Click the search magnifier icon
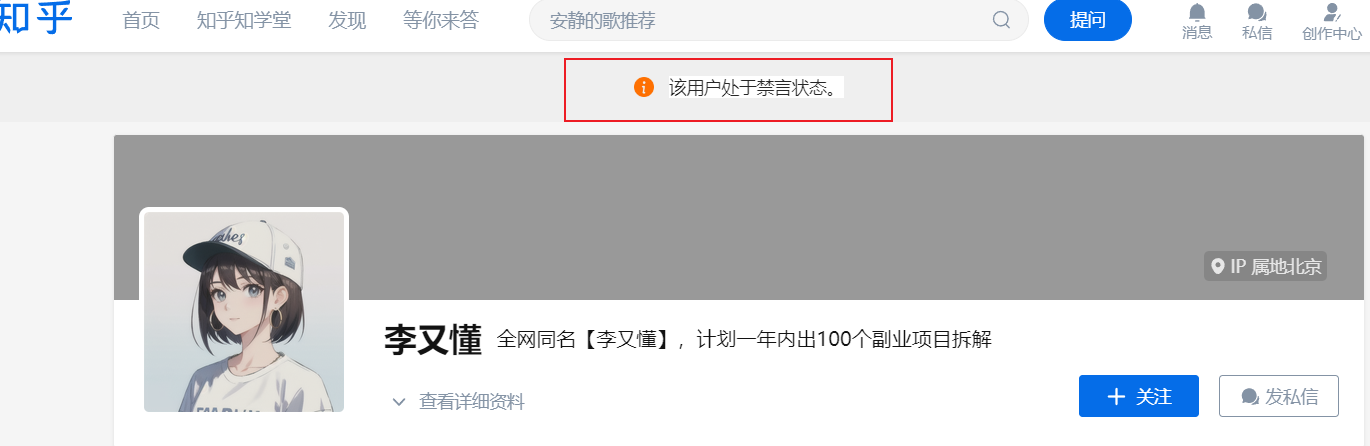 (x=1001, y=20)
